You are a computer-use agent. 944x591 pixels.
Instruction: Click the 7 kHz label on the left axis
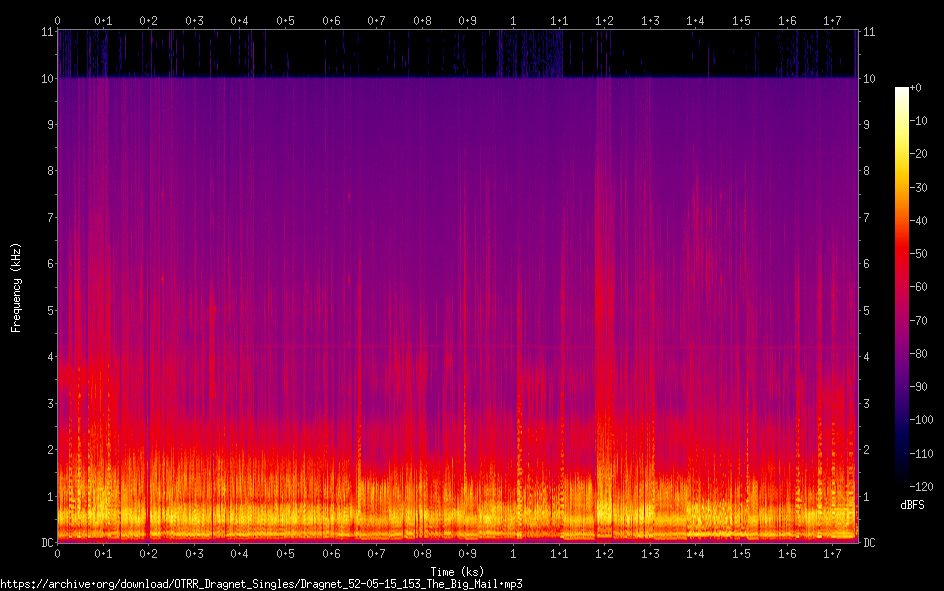pos(46,217)
